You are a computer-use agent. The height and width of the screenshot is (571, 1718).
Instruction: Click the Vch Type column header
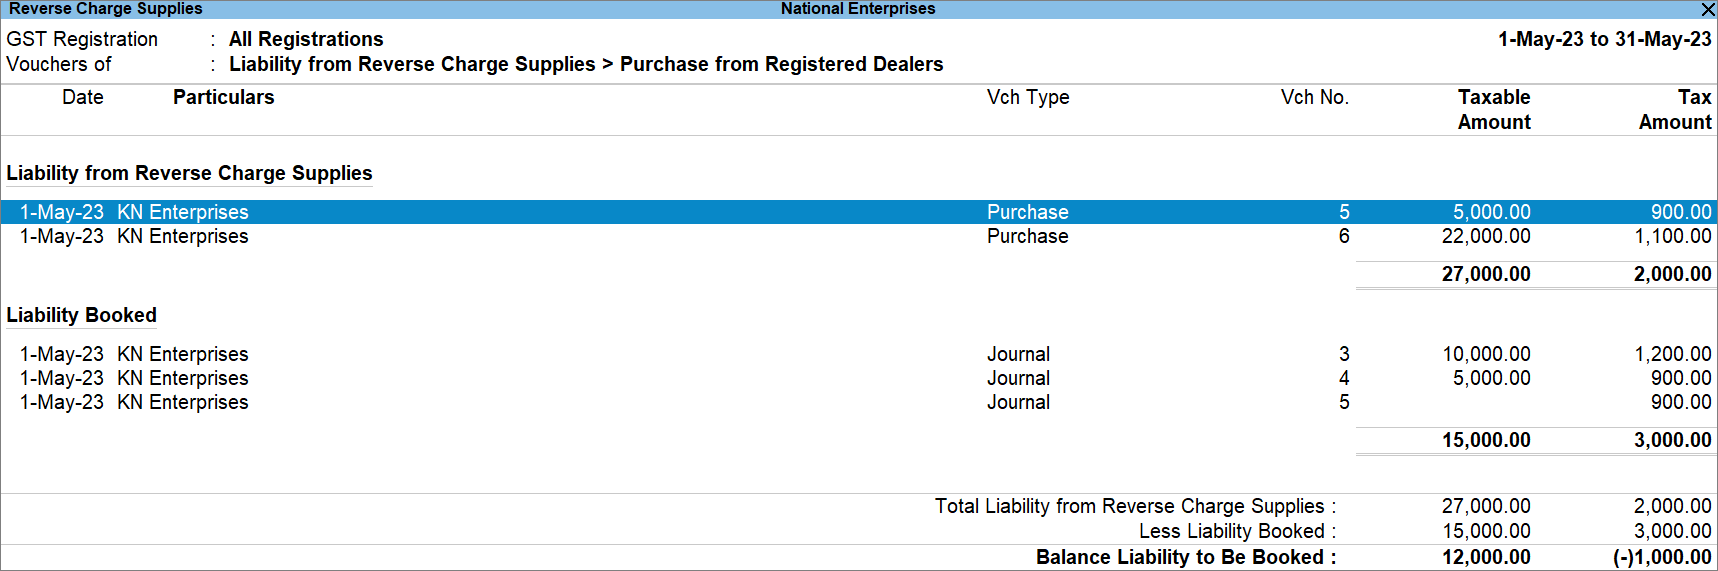[x=1027, y=97]
